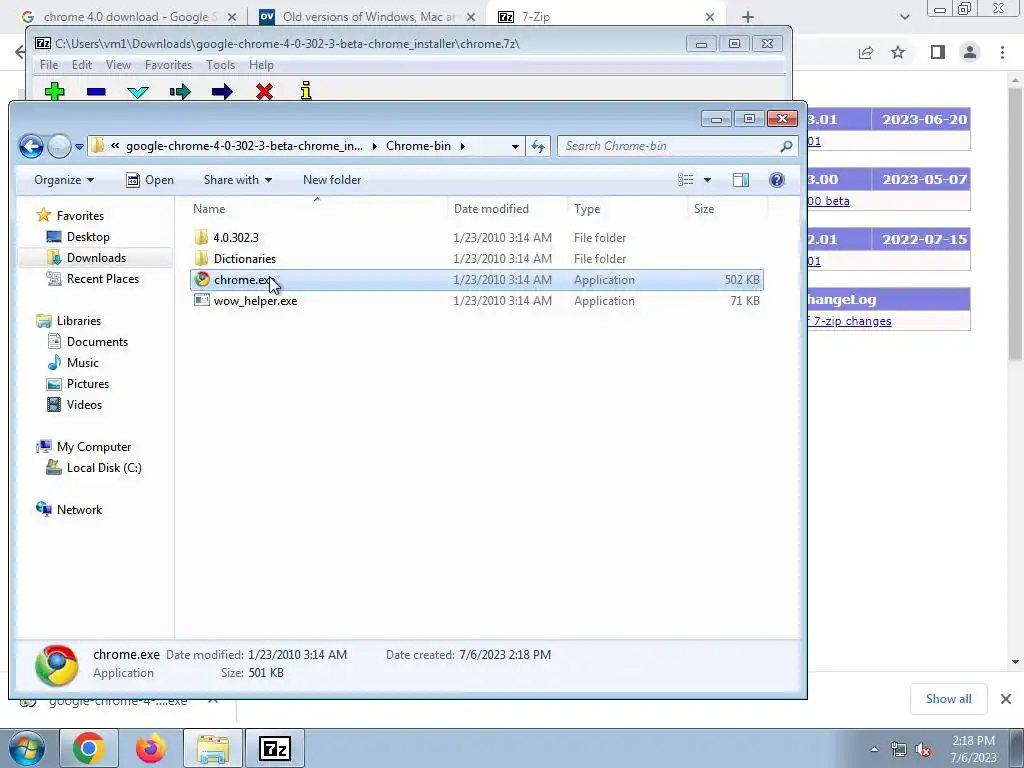Screen dimensions: 1024x768
Task: Click the Copy arrow icon in 7-Zip toolbar
Action: [180, 91]
